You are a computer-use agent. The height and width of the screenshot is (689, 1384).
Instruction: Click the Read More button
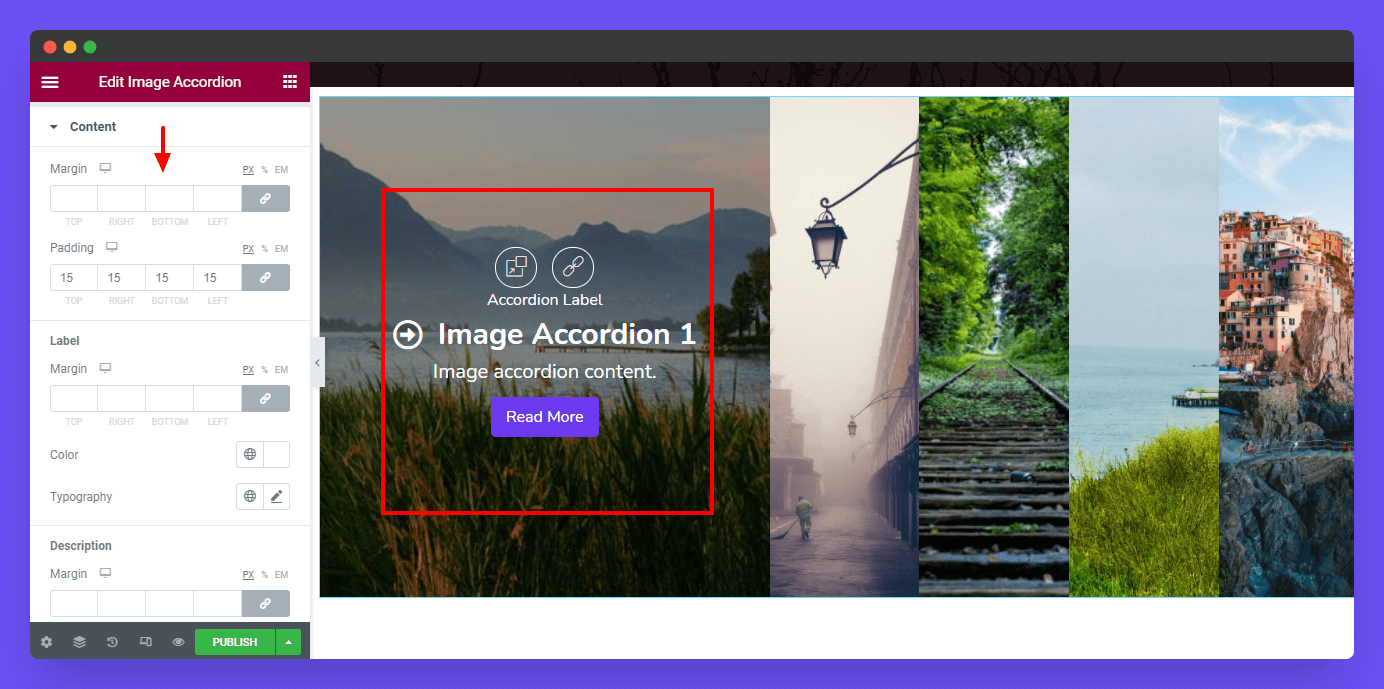pos(545,417)
